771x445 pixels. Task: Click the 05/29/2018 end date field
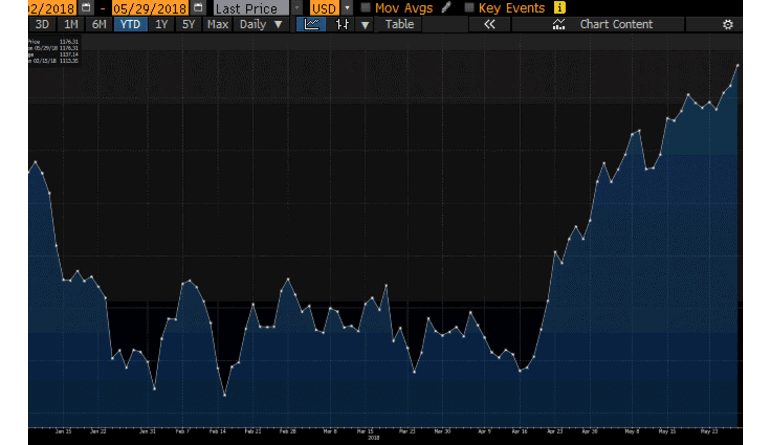[150, 8]
